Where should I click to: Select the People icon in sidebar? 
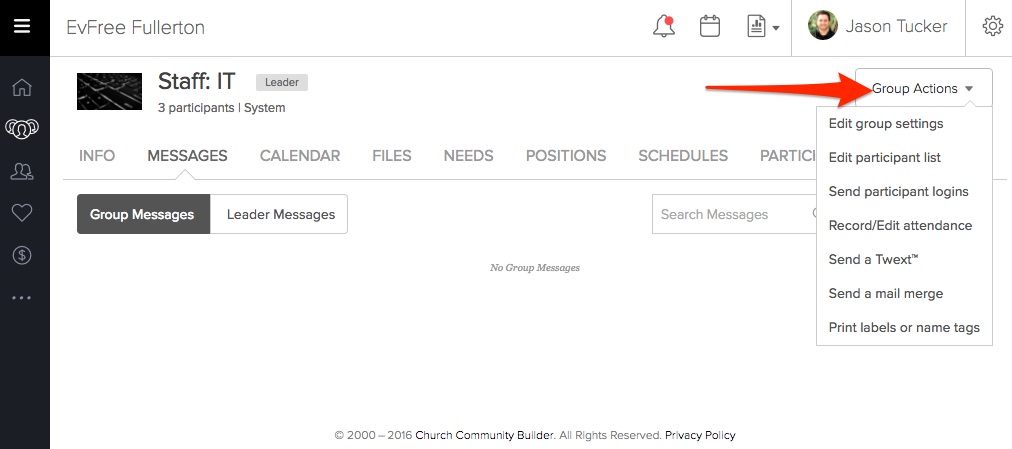point(22,172)
